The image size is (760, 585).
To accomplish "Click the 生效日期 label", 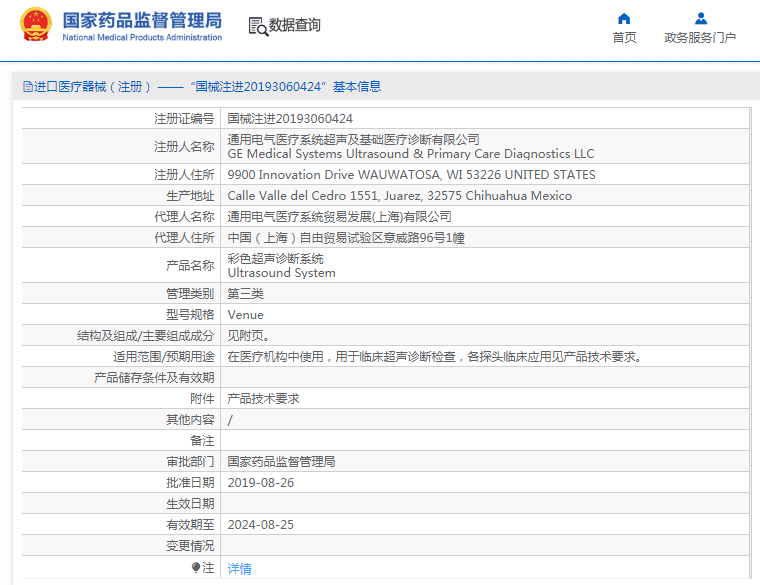I will [190, 504].
